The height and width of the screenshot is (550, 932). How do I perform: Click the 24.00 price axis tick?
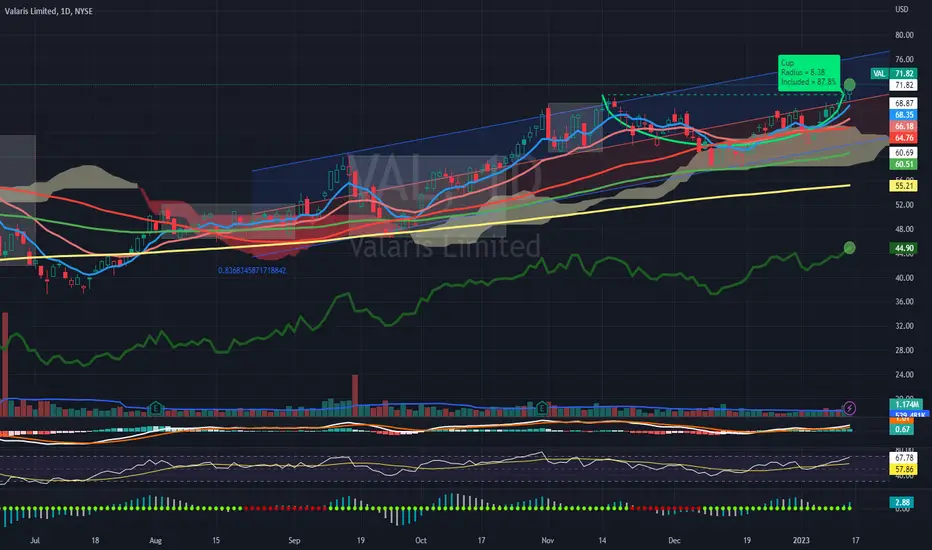[904, 375]
